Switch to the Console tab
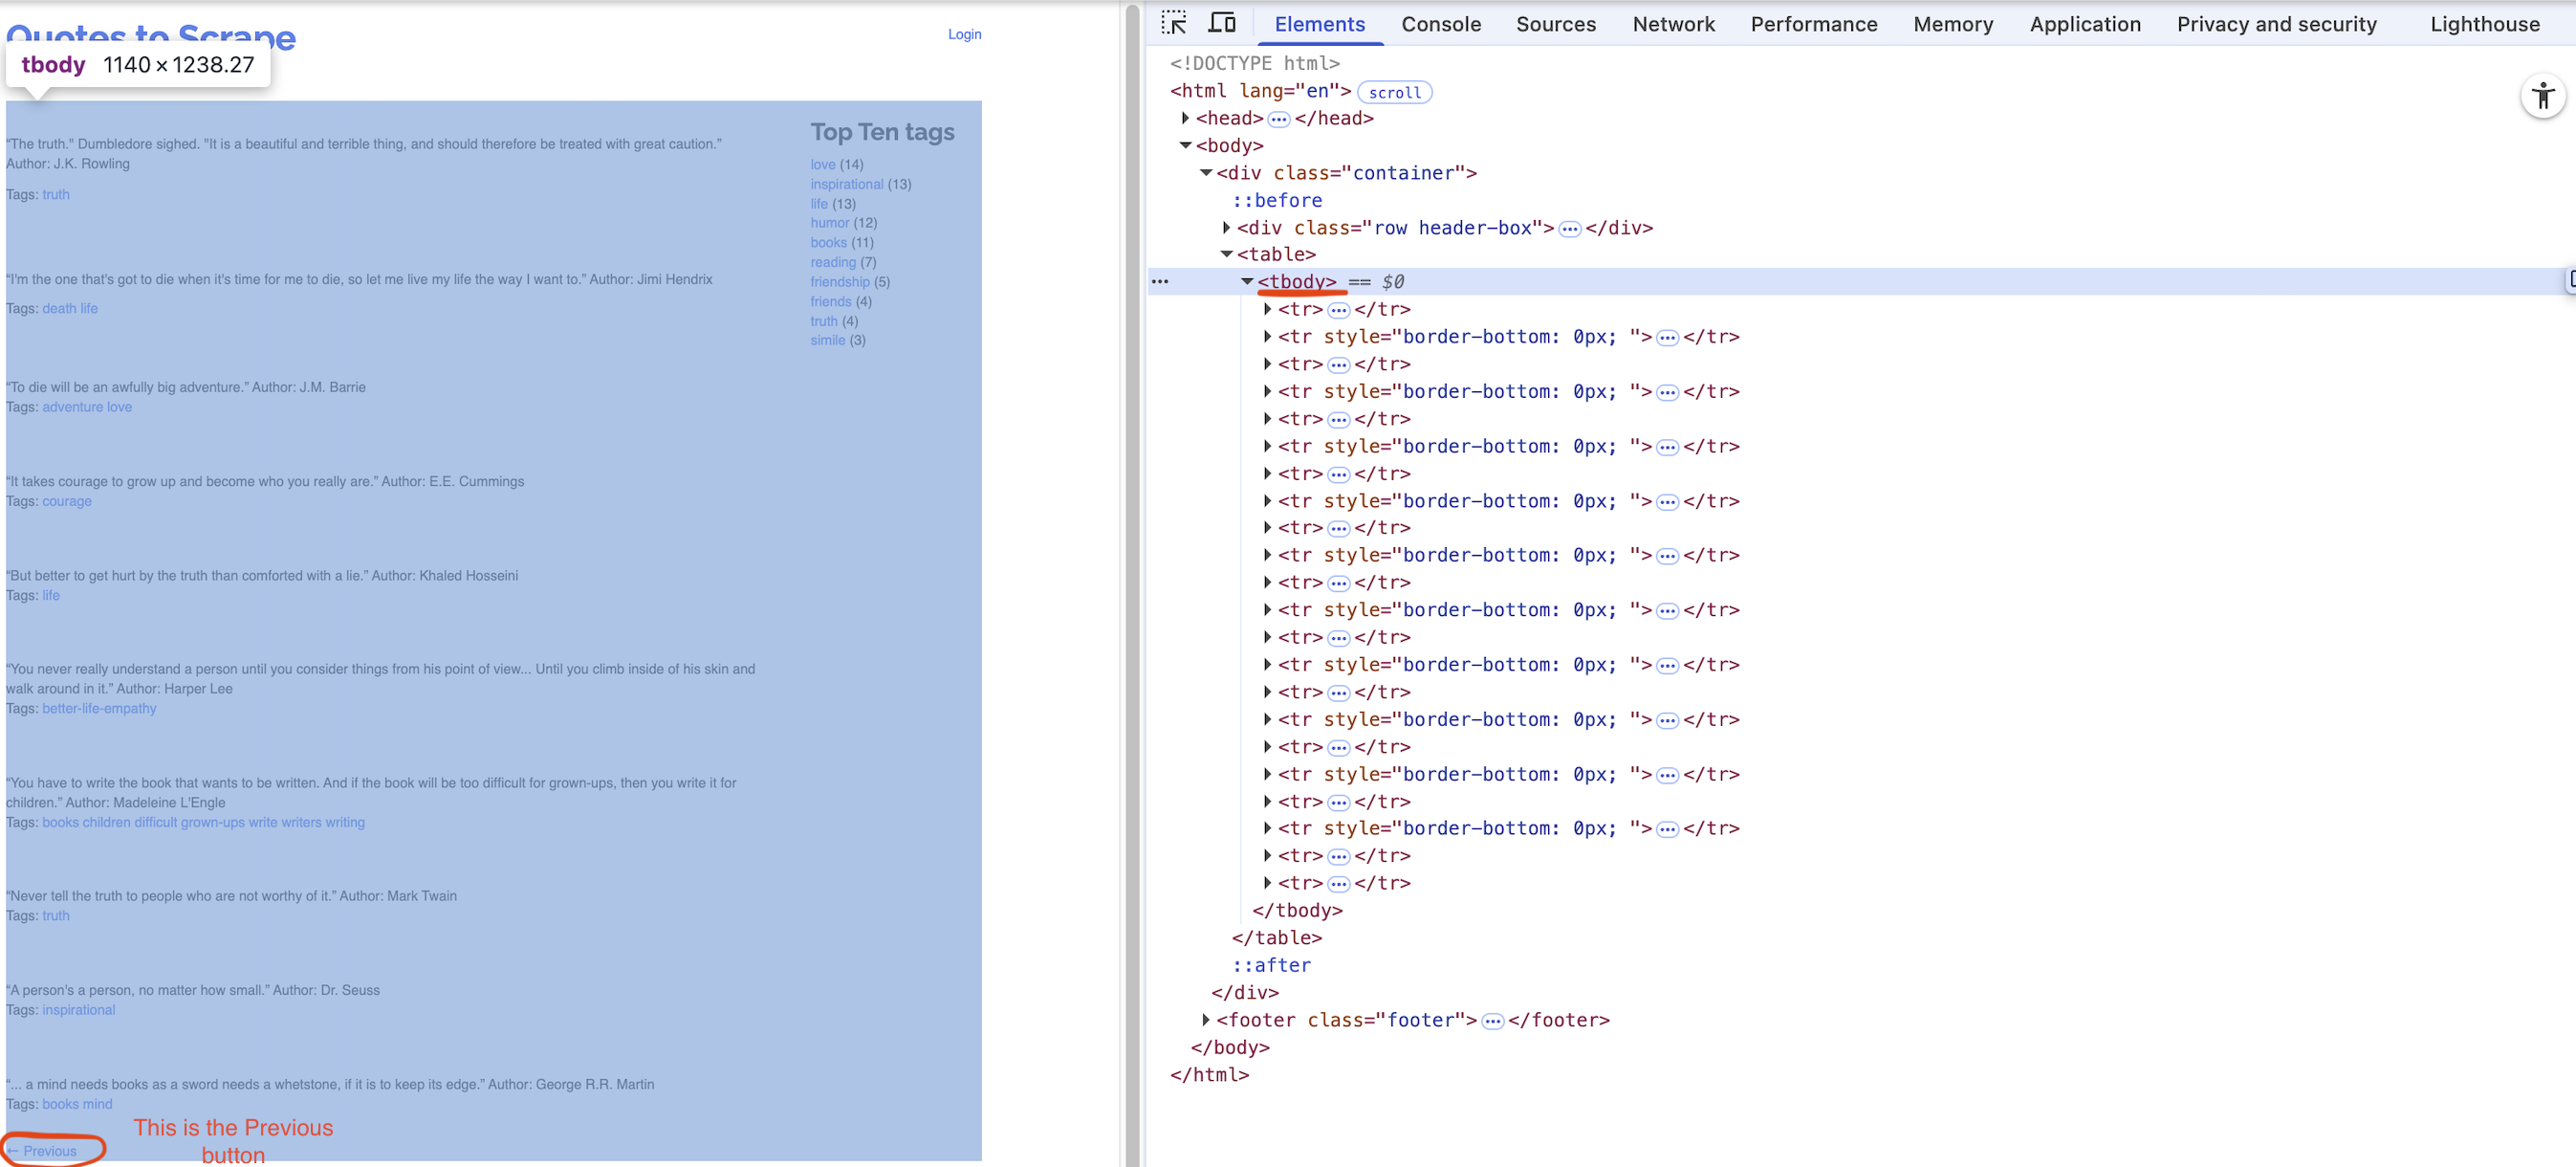 coord(1440,24)
